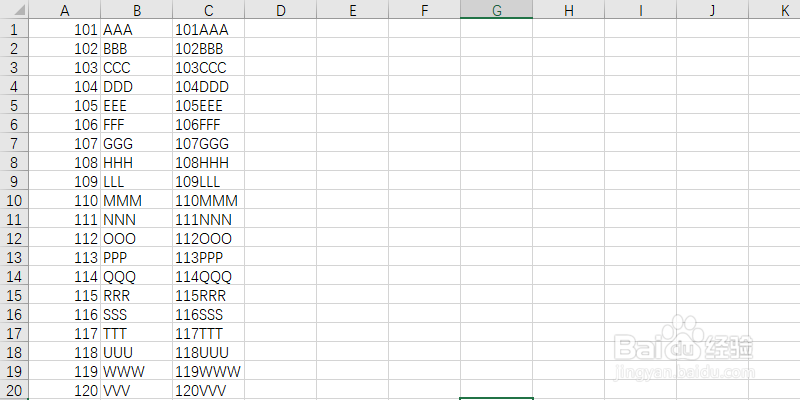Select column F header
Screen dimensions: 800x400
(x=424, y=9)
